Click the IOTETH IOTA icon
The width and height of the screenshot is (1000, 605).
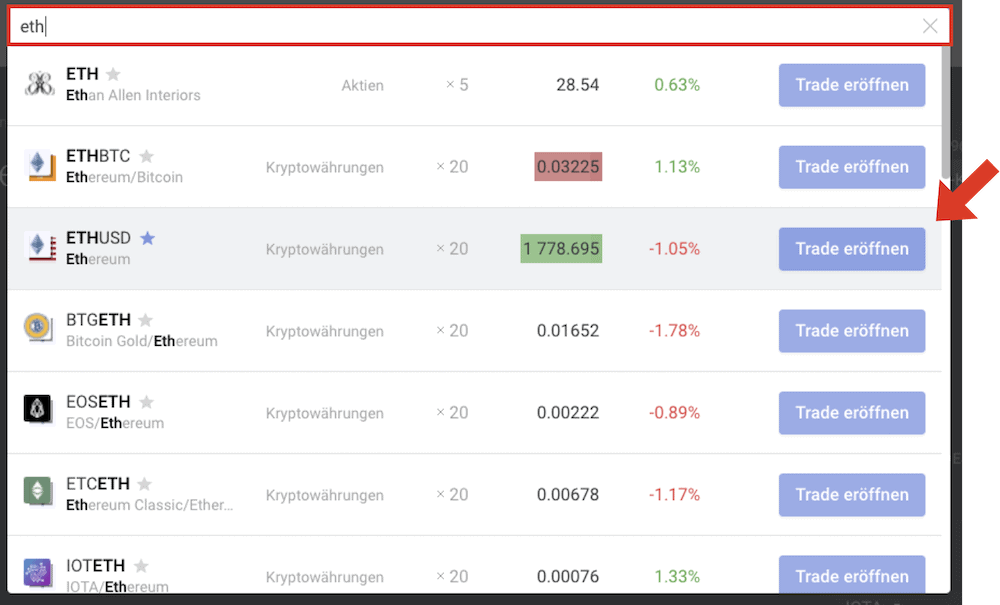click(x=38, y=572)
